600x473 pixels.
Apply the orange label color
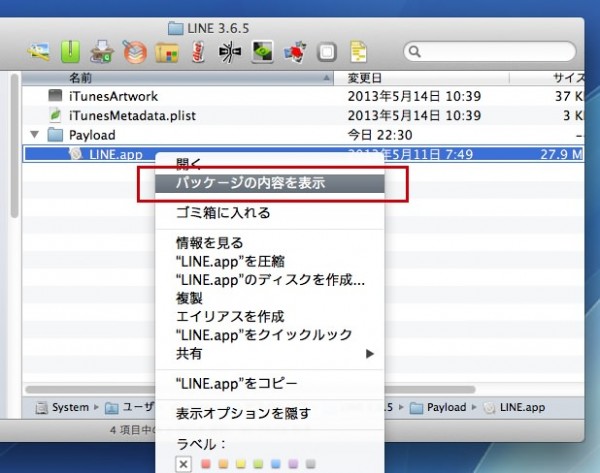click(x=223, y=464)
